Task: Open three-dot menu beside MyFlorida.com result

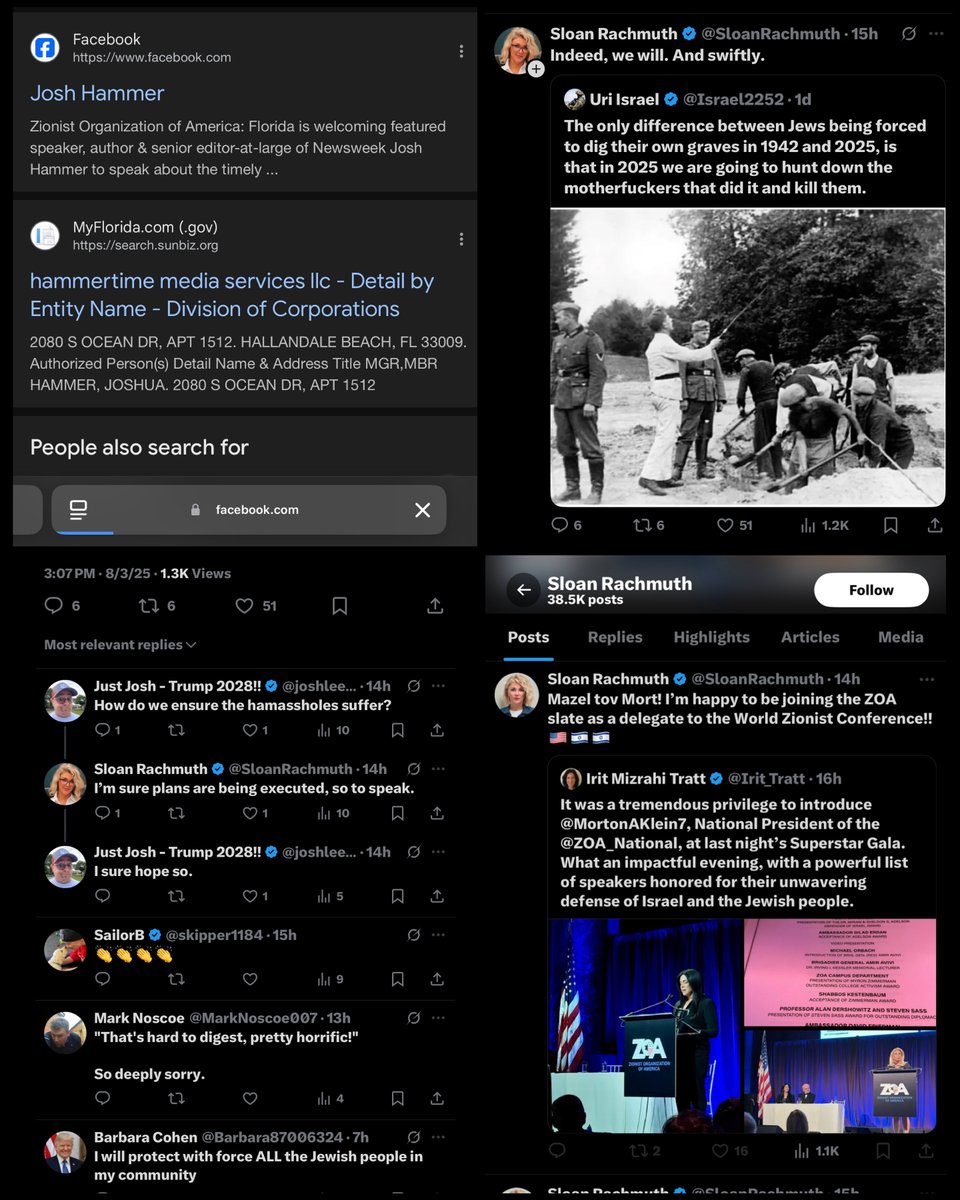Action: [x=461, y=239]
